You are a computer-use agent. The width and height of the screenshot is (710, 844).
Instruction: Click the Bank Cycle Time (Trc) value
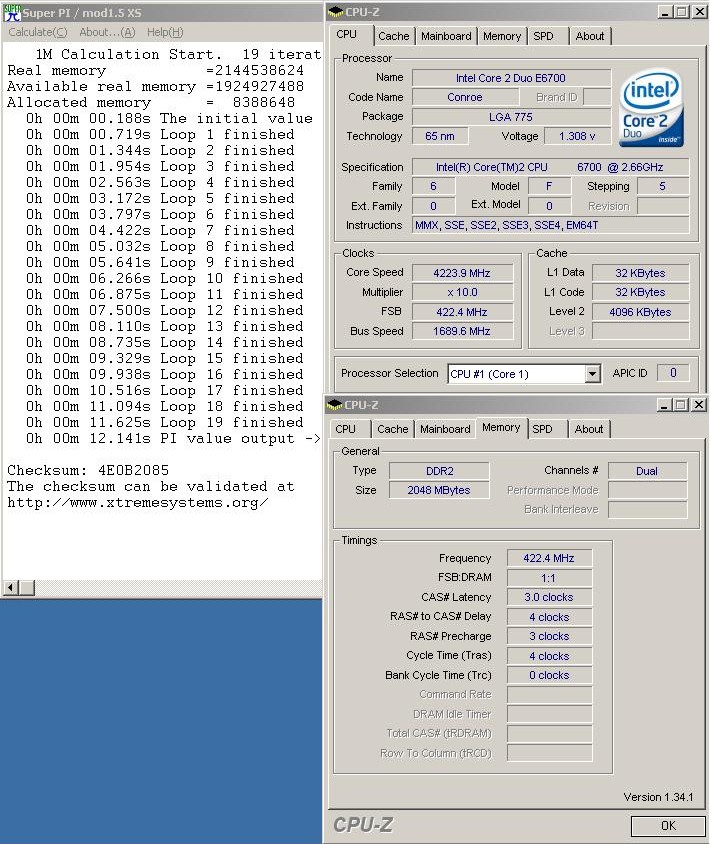(x=549, y=675)
